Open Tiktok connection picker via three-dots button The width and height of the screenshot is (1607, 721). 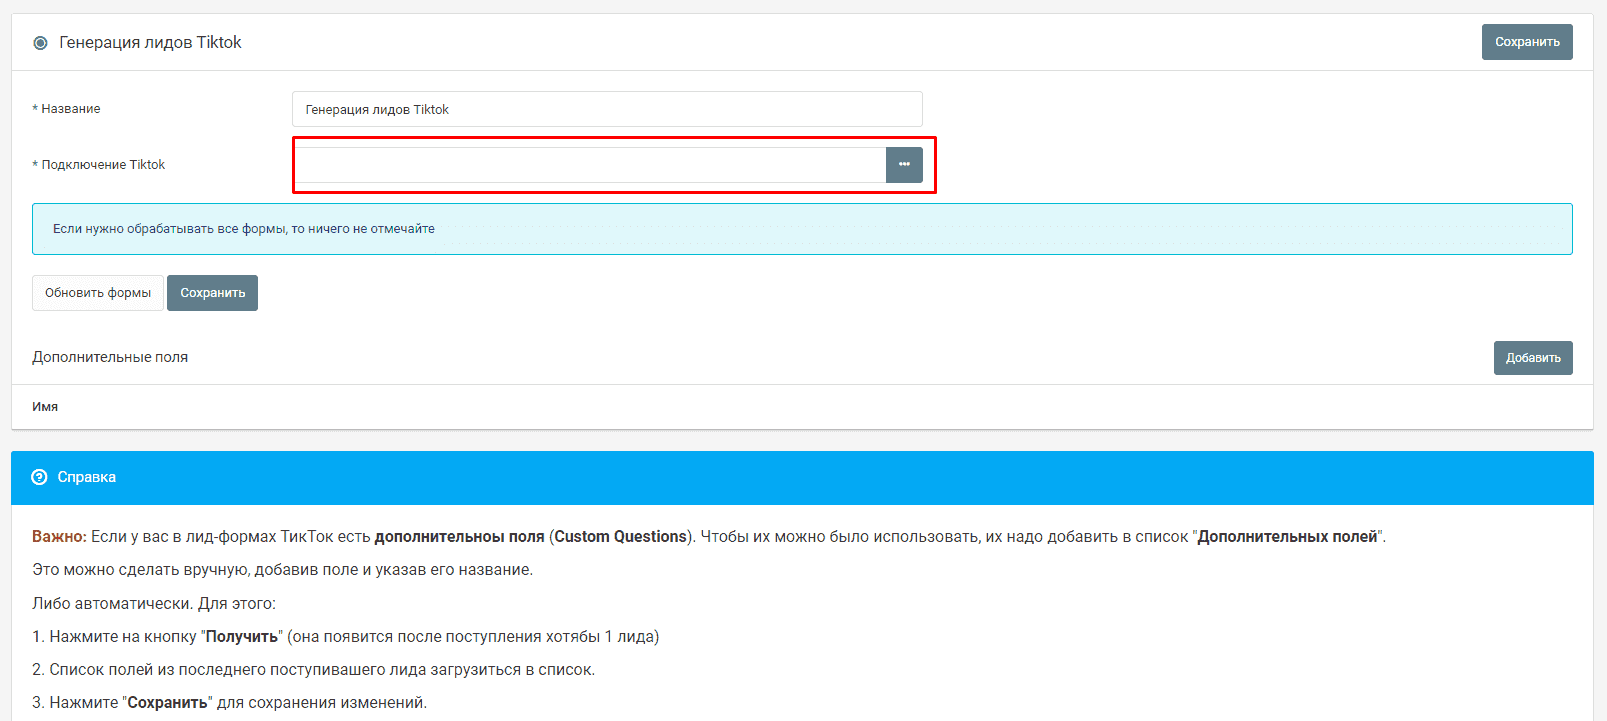(904, 165)
